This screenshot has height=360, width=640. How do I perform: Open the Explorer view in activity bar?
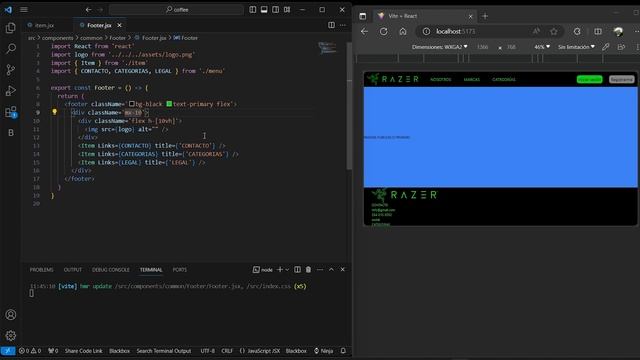(11, 28)
